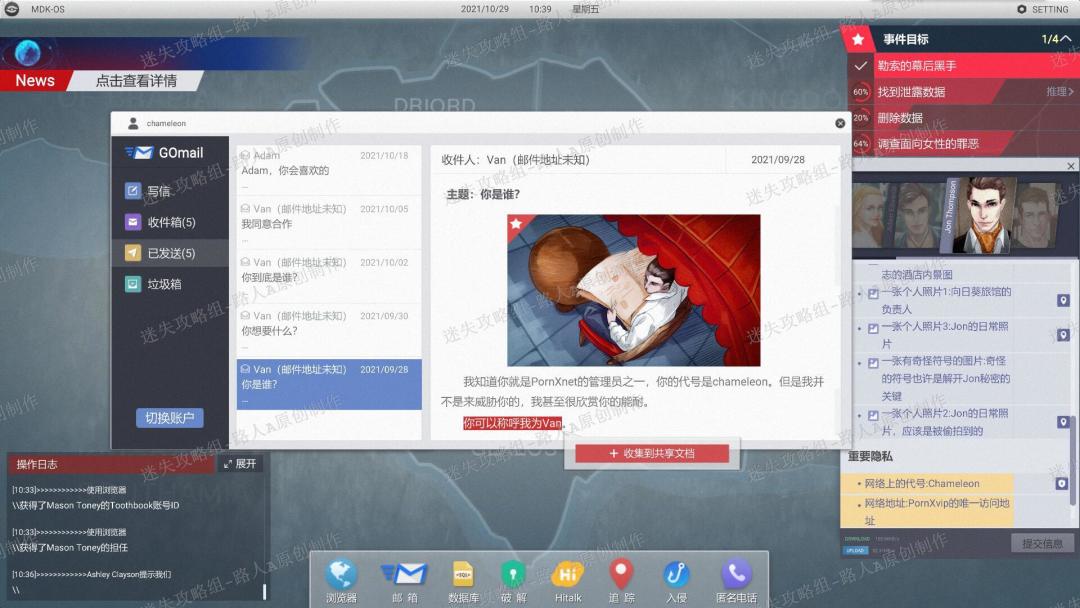Click the 垃圾箱 trash icon

133,284
